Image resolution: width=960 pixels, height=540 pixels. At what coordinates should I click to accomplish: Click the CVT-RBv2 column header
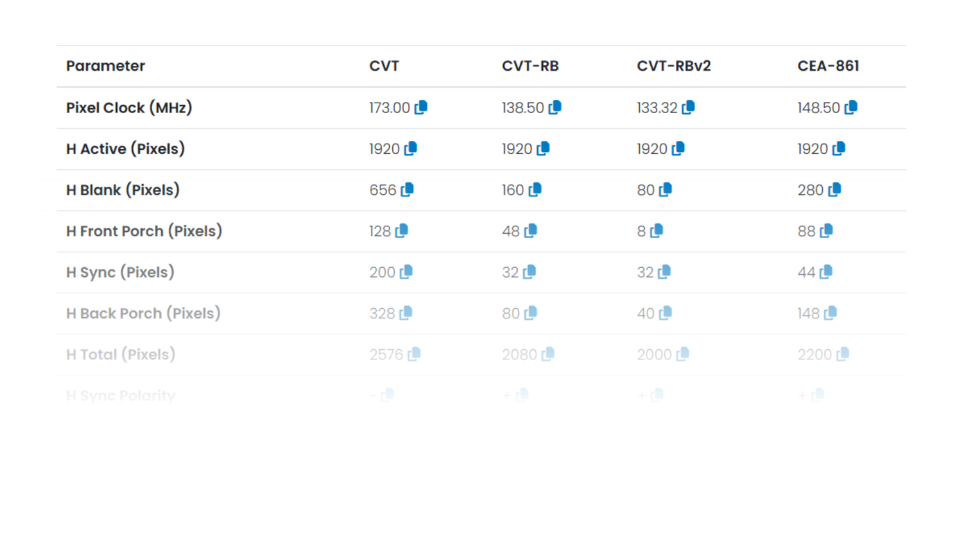point(673,66)
